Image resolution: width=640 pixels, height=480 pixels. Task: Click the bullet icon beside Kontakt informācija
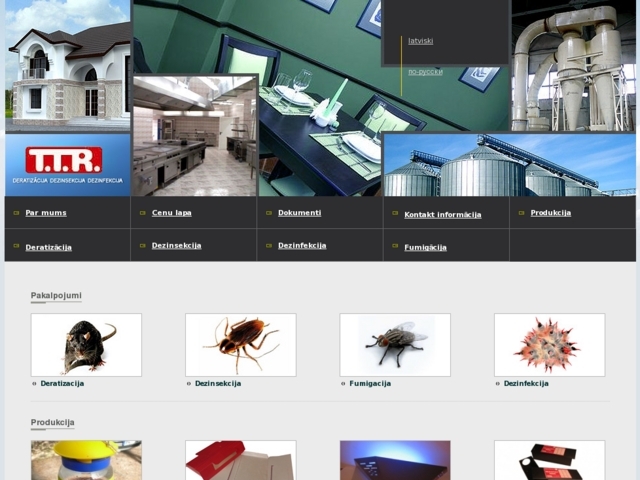395,213
